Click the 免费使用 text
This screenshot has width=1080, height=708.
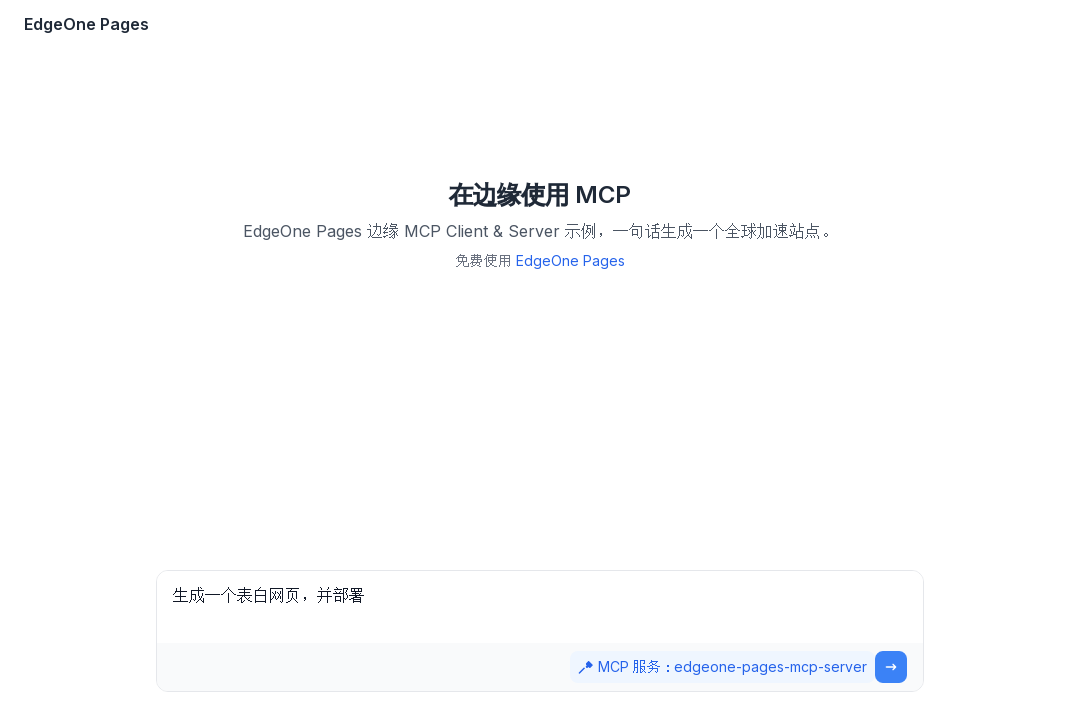point(483,261)
